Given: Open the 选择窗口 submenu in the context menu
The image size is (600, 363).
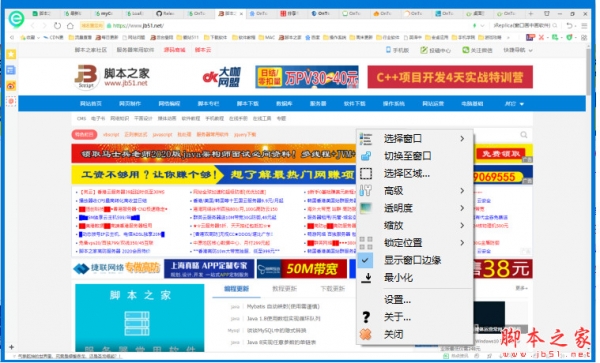Looking at the screenshot, I should pos(414,138).
